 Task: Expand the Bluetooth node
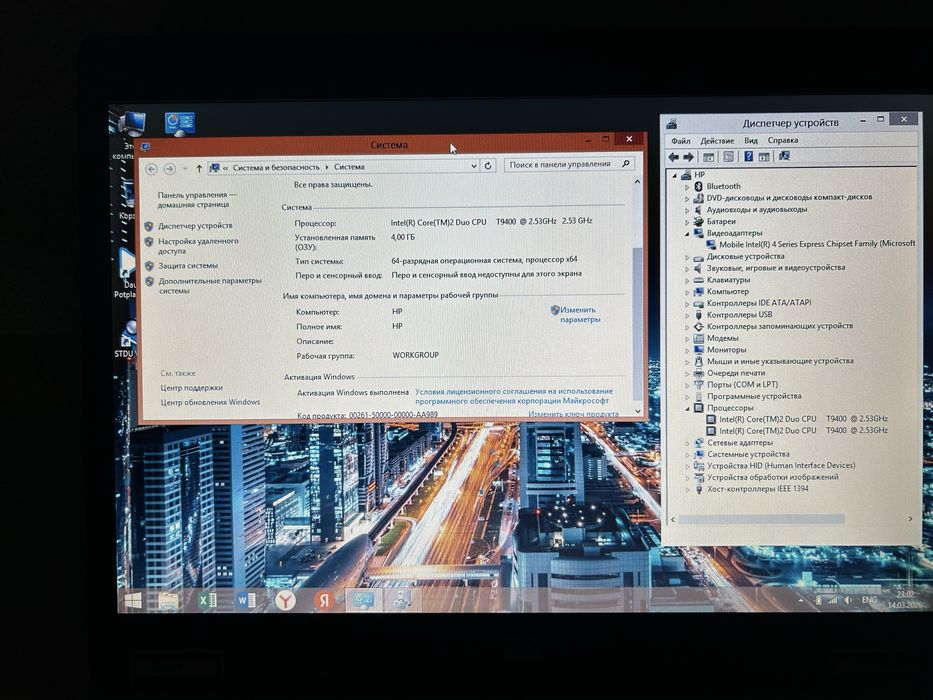[x=687, y=187]
